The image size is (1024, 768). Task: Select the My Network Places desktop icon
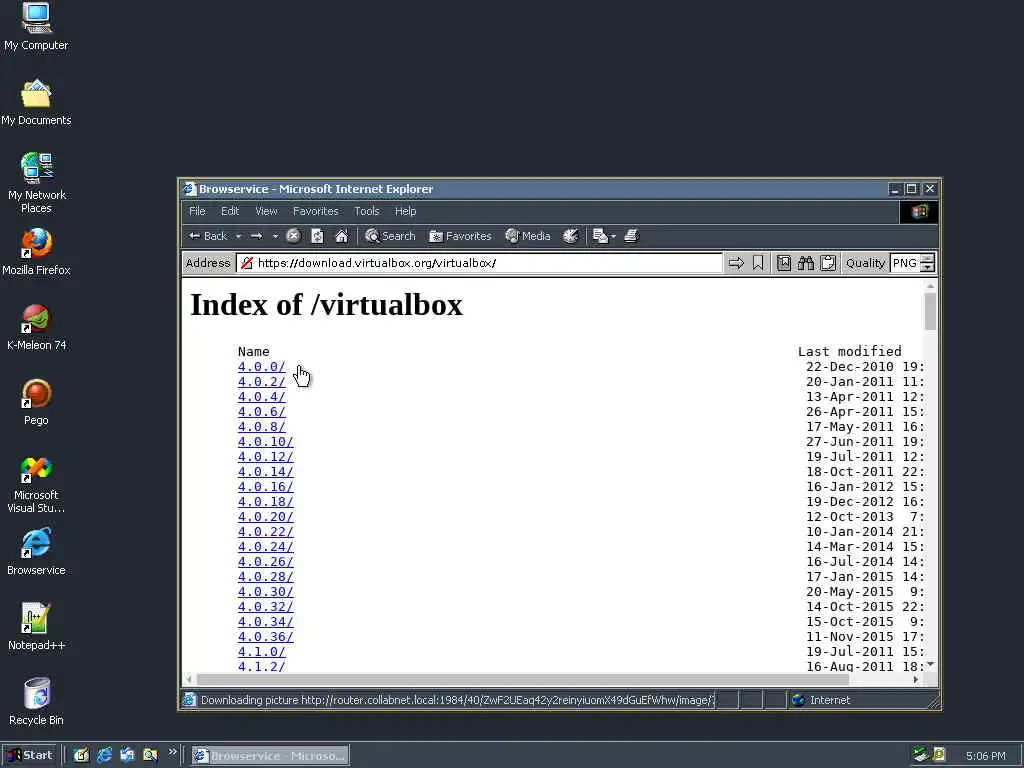tap(36, 183)
